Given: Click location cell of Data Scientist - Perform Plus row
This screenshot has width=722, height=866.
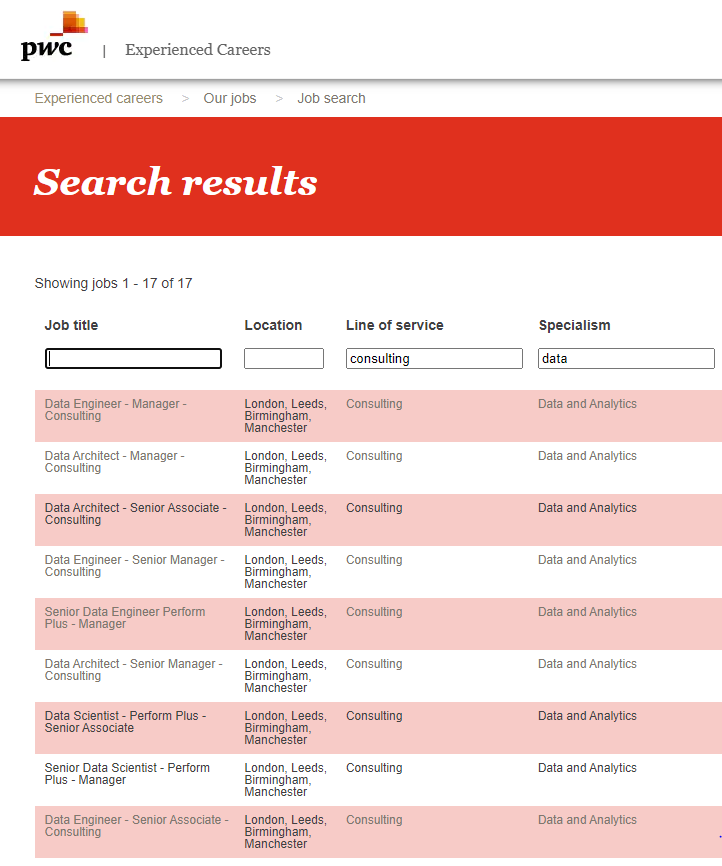Looking at the screenshot, I should click(x=286, y=727).
